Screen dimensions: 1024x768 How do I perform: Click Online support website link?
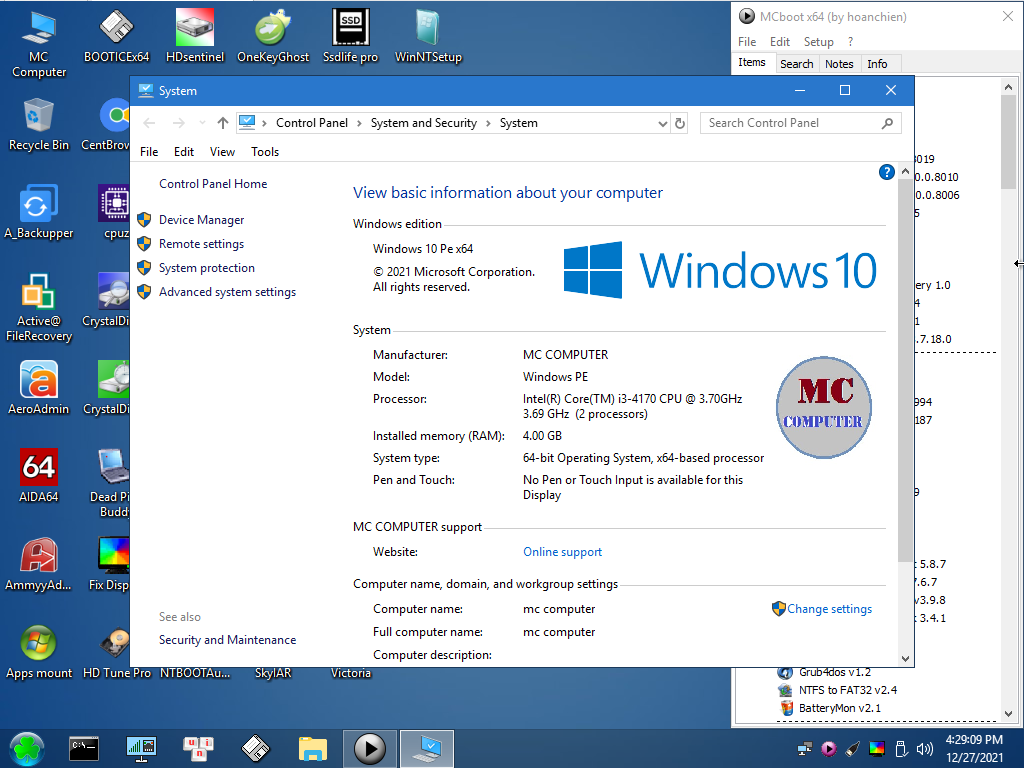point(562,552)
